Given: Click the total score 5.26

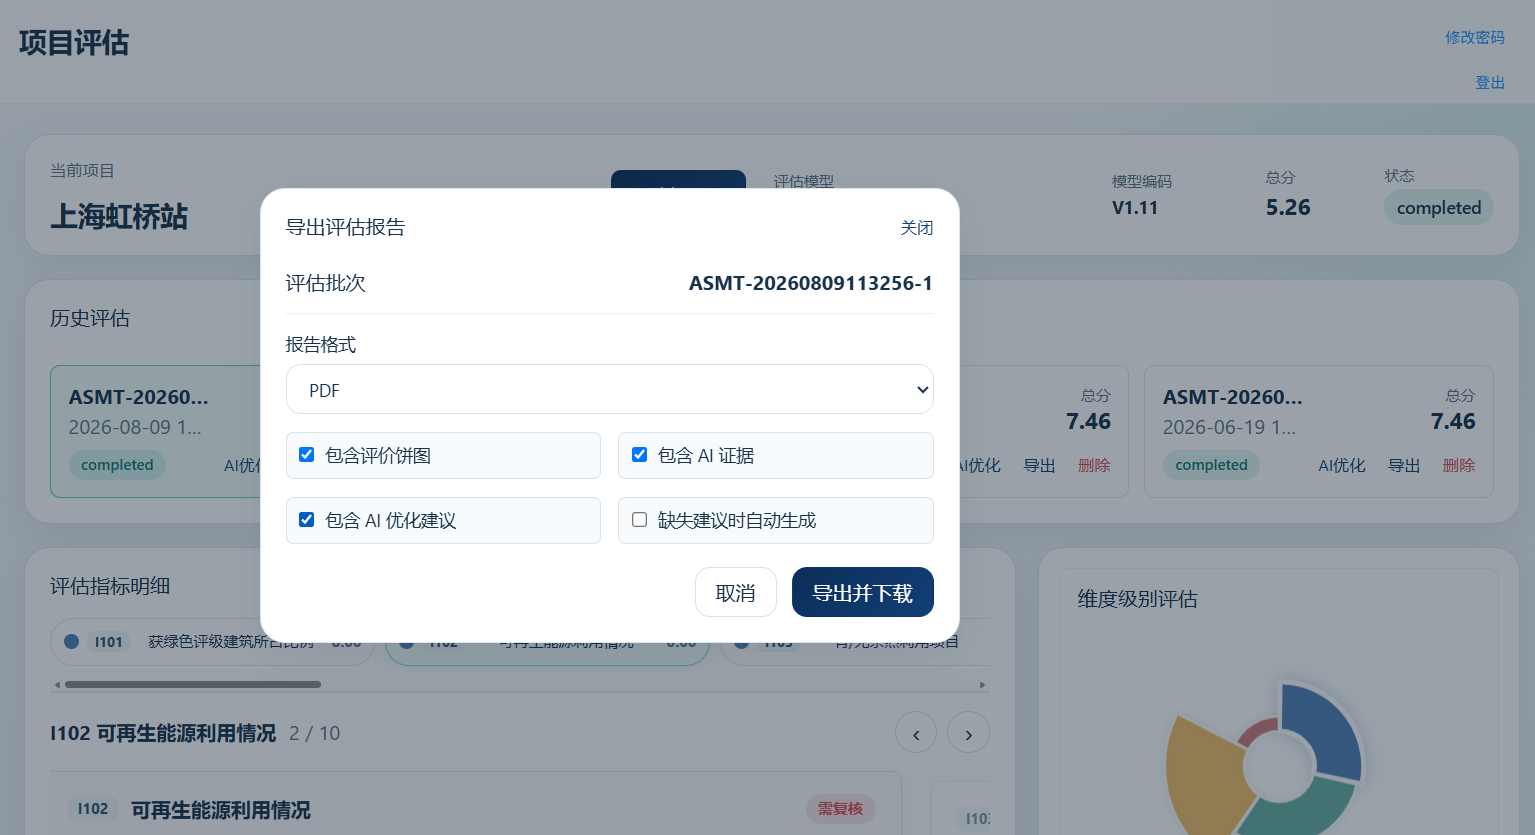Looking at the screenshot, I should click(1288, 207).
